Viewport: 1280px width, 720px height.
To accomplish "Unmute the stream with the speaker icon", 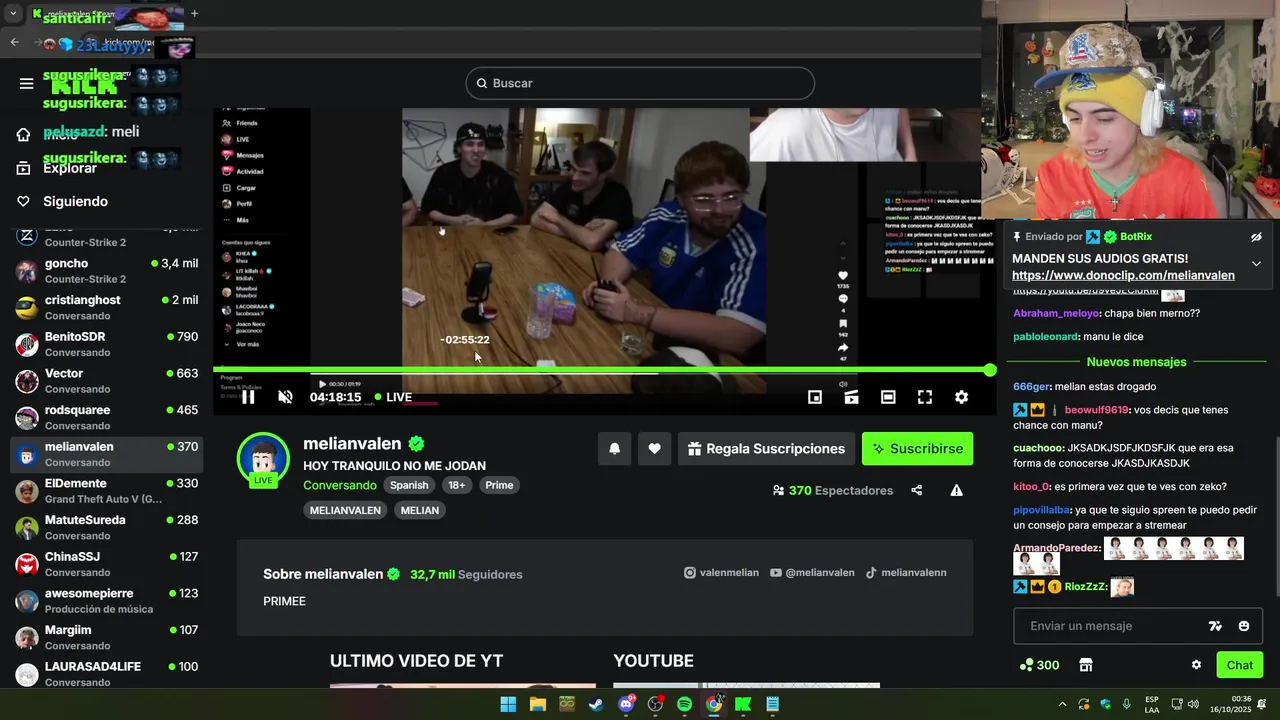I will [x=285, y=397].
